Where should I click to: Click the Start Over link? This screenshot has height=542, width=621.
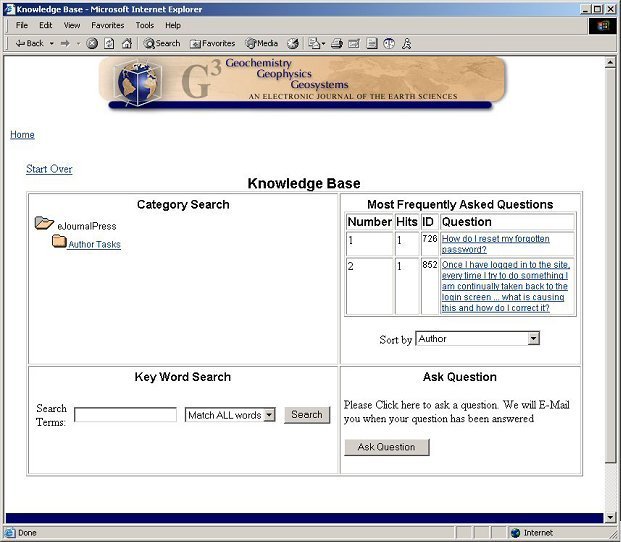click(x=49, y=169)
